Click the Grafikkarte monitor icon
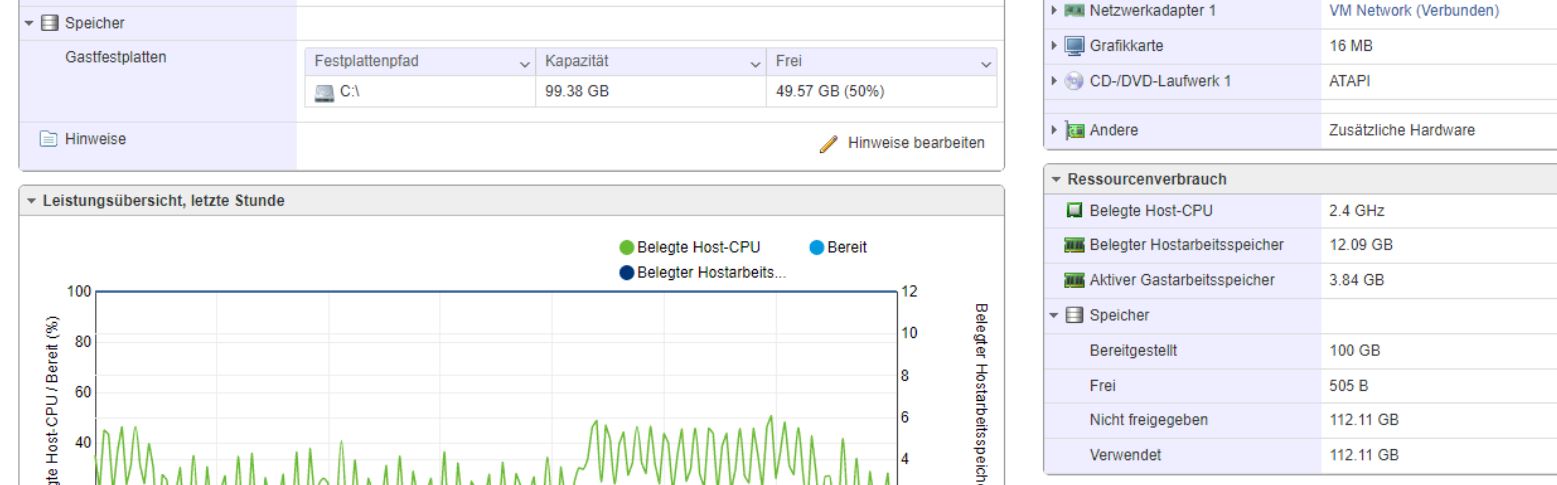 [x=1072, y=45]
